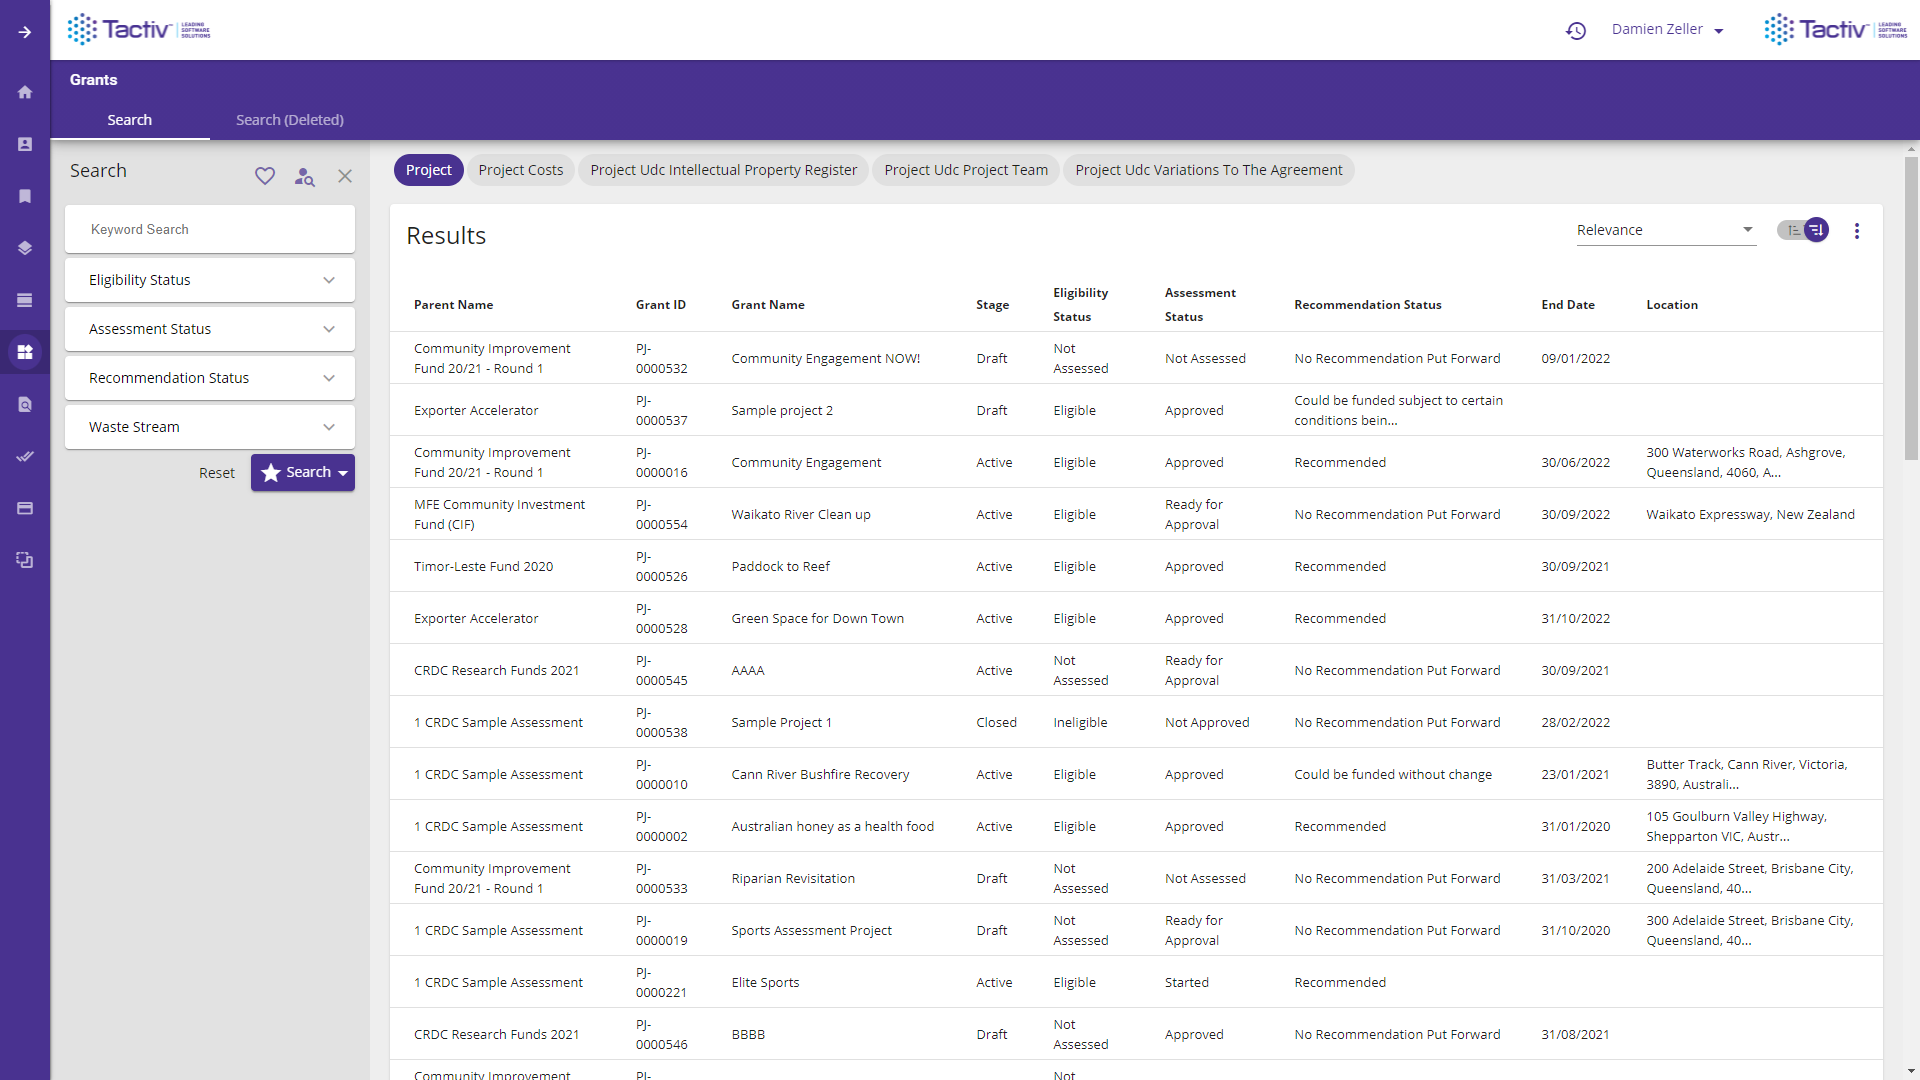Image resolution: width=1920 pixels, height=1080 pixels.
Task: Click the Keyword Search field
Action: 210,229
